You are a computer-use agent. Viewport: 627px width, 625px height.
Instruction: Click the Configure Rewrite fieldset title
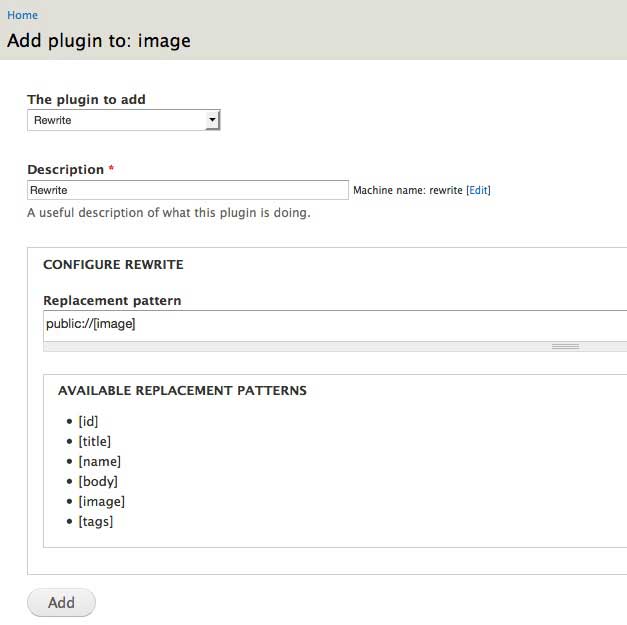point(113,264)
